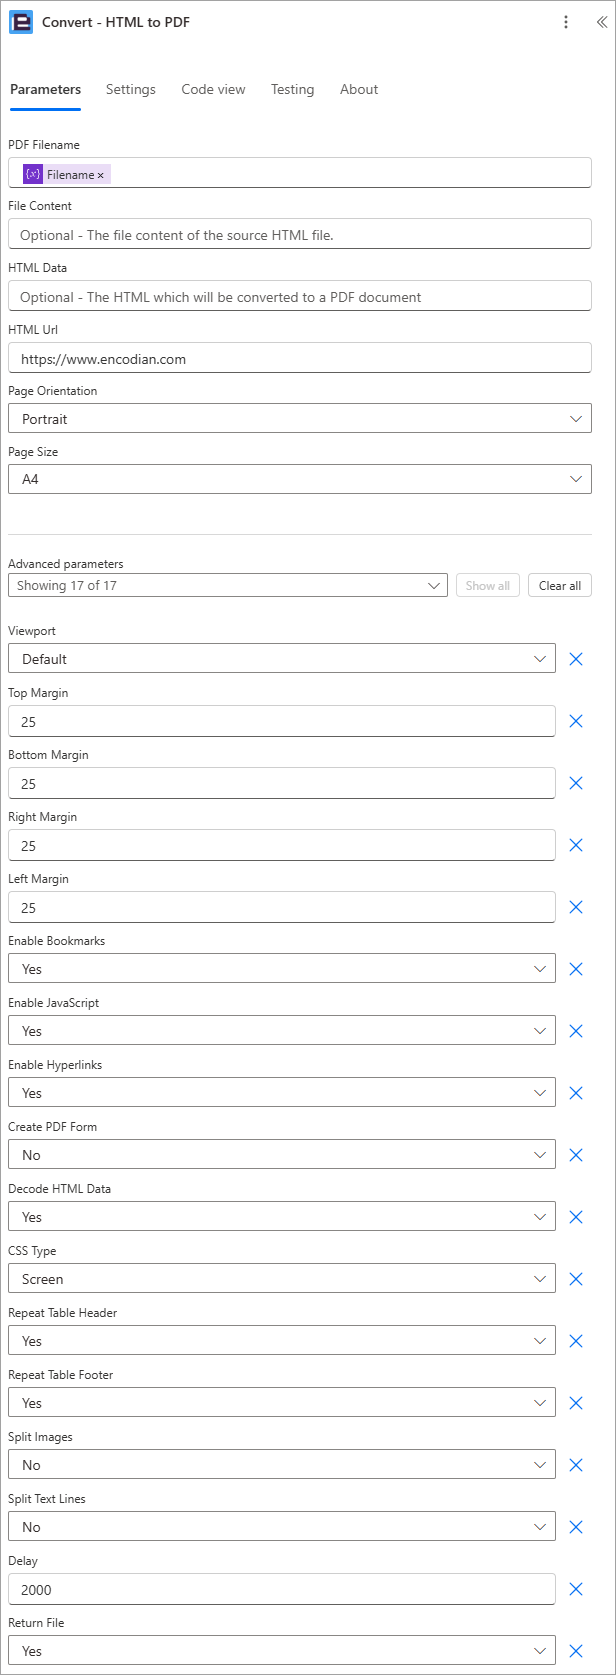Collapse the panel with double chevron icon
The height and width of the screenshot is (1675, 616).
[601, 22]
